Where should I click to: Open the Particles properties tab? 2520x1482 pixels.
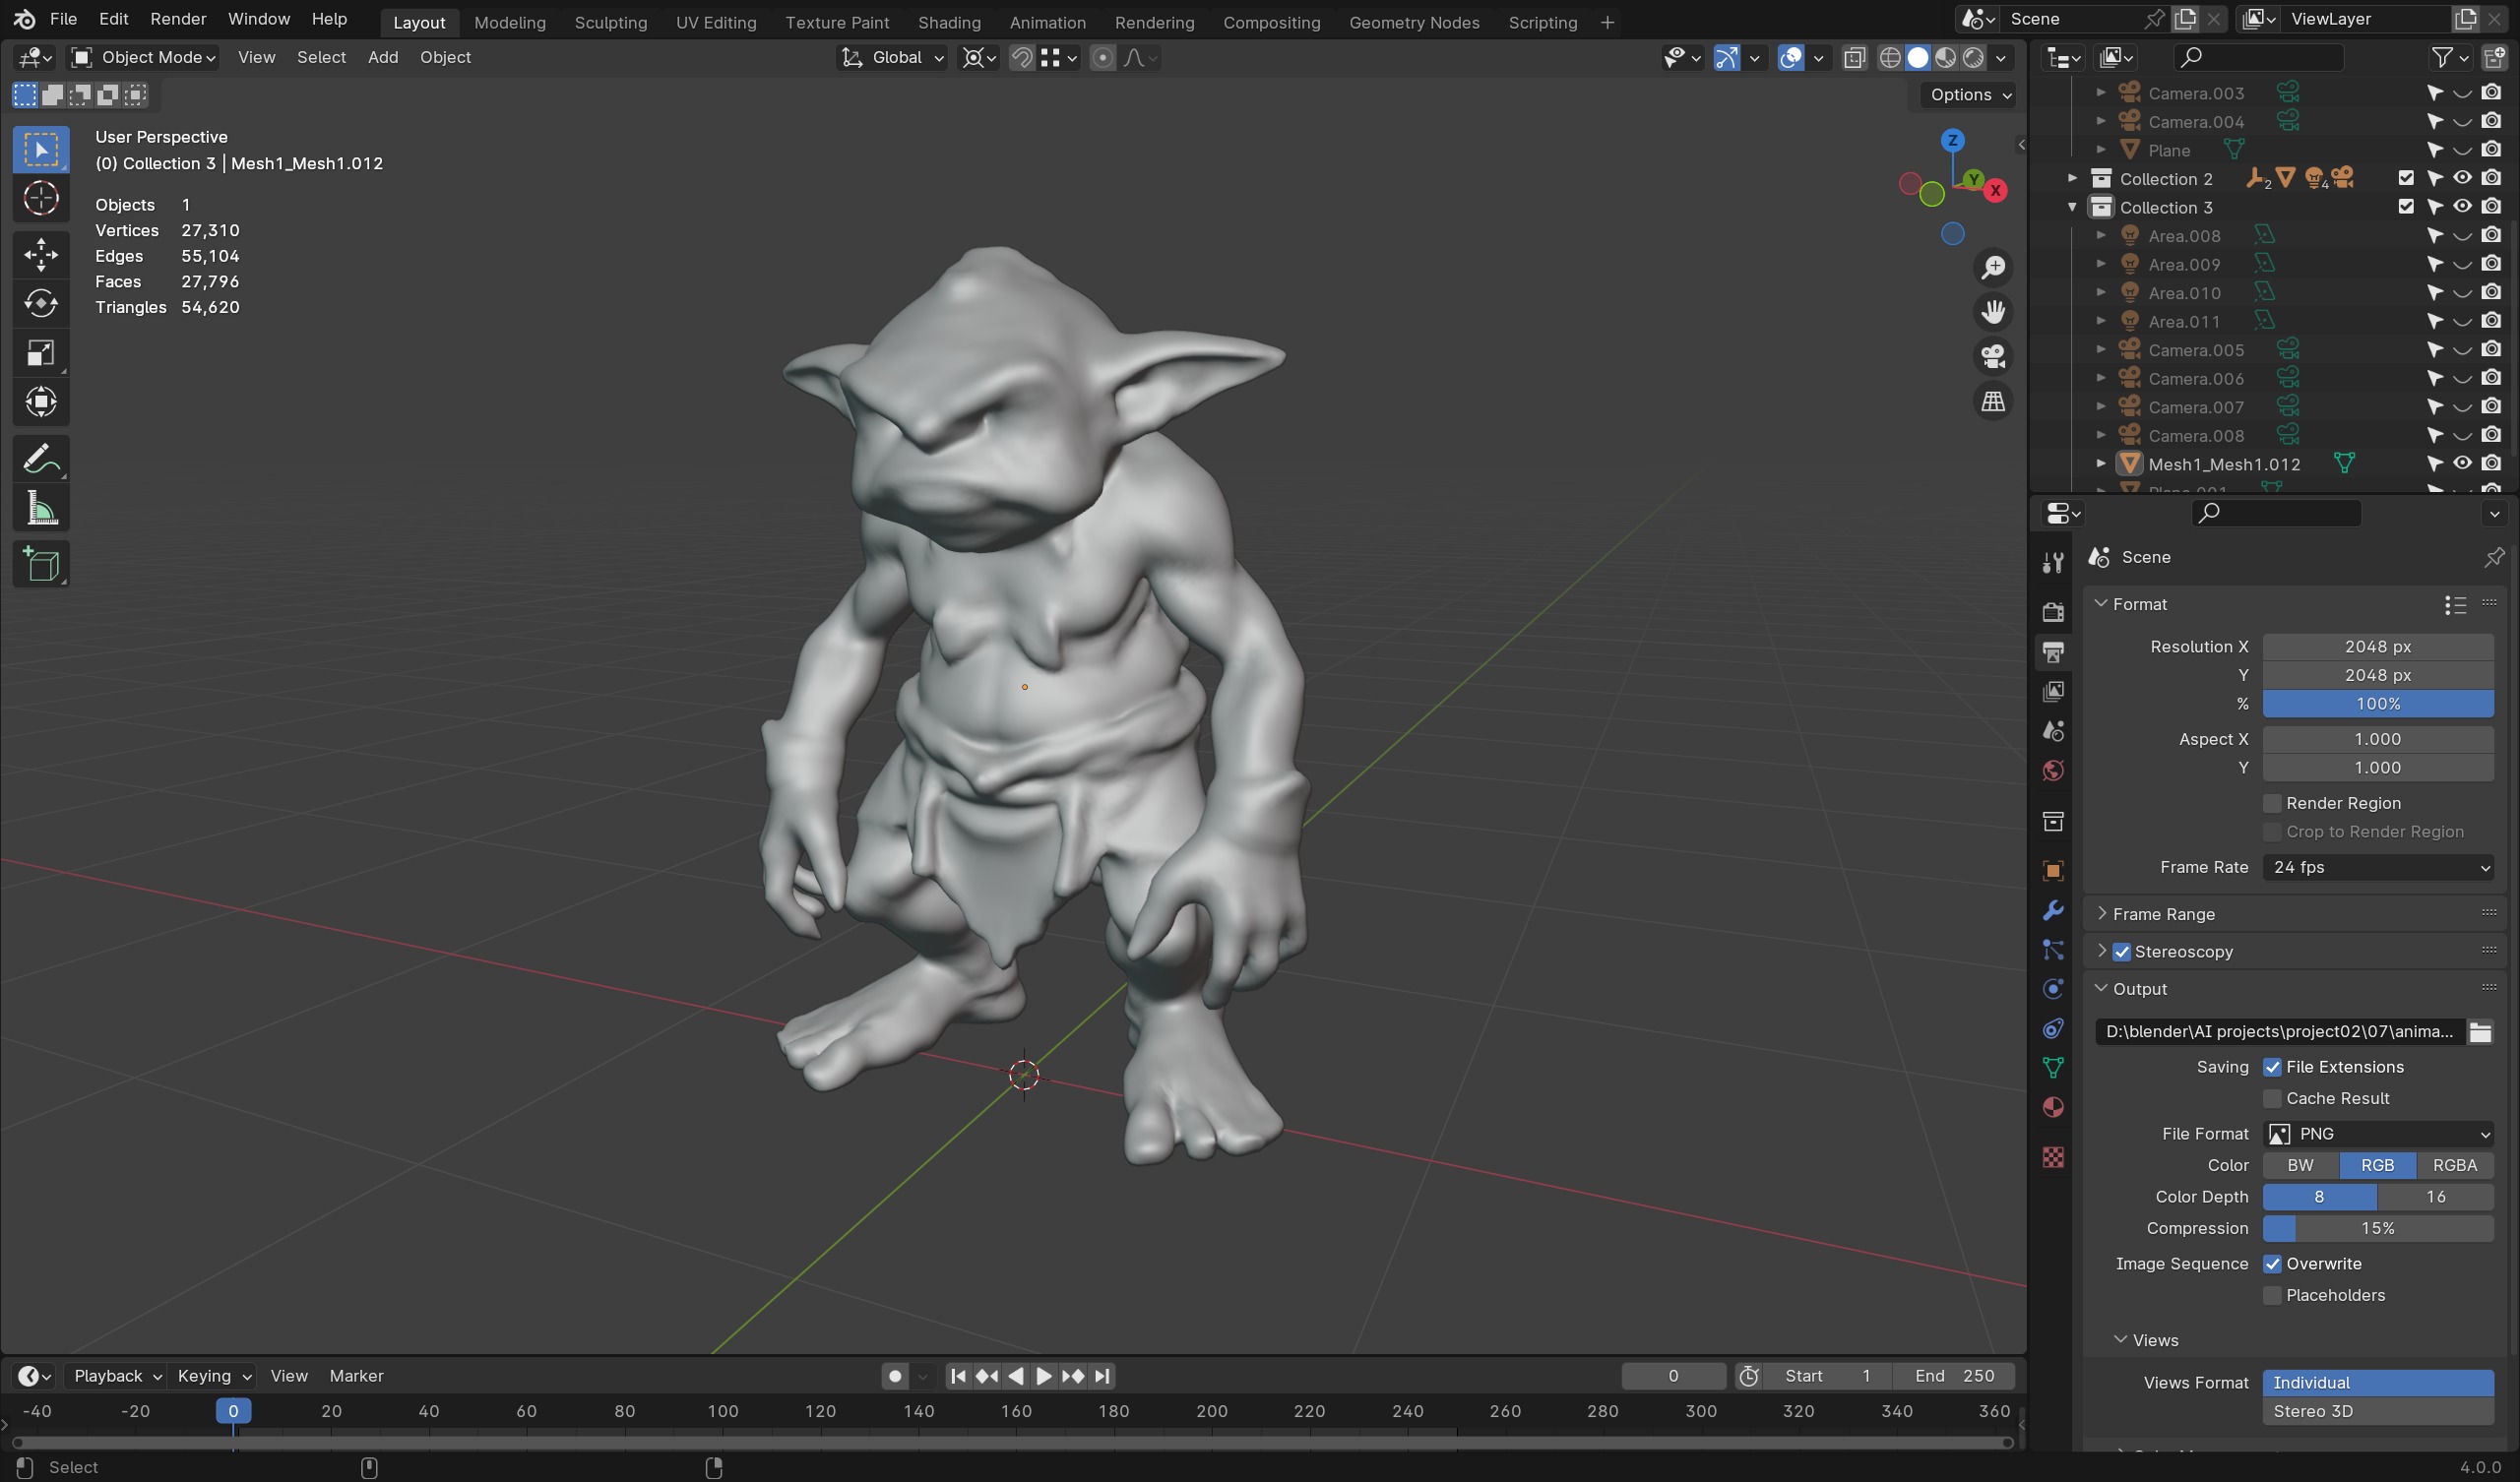click(2053, 950)
